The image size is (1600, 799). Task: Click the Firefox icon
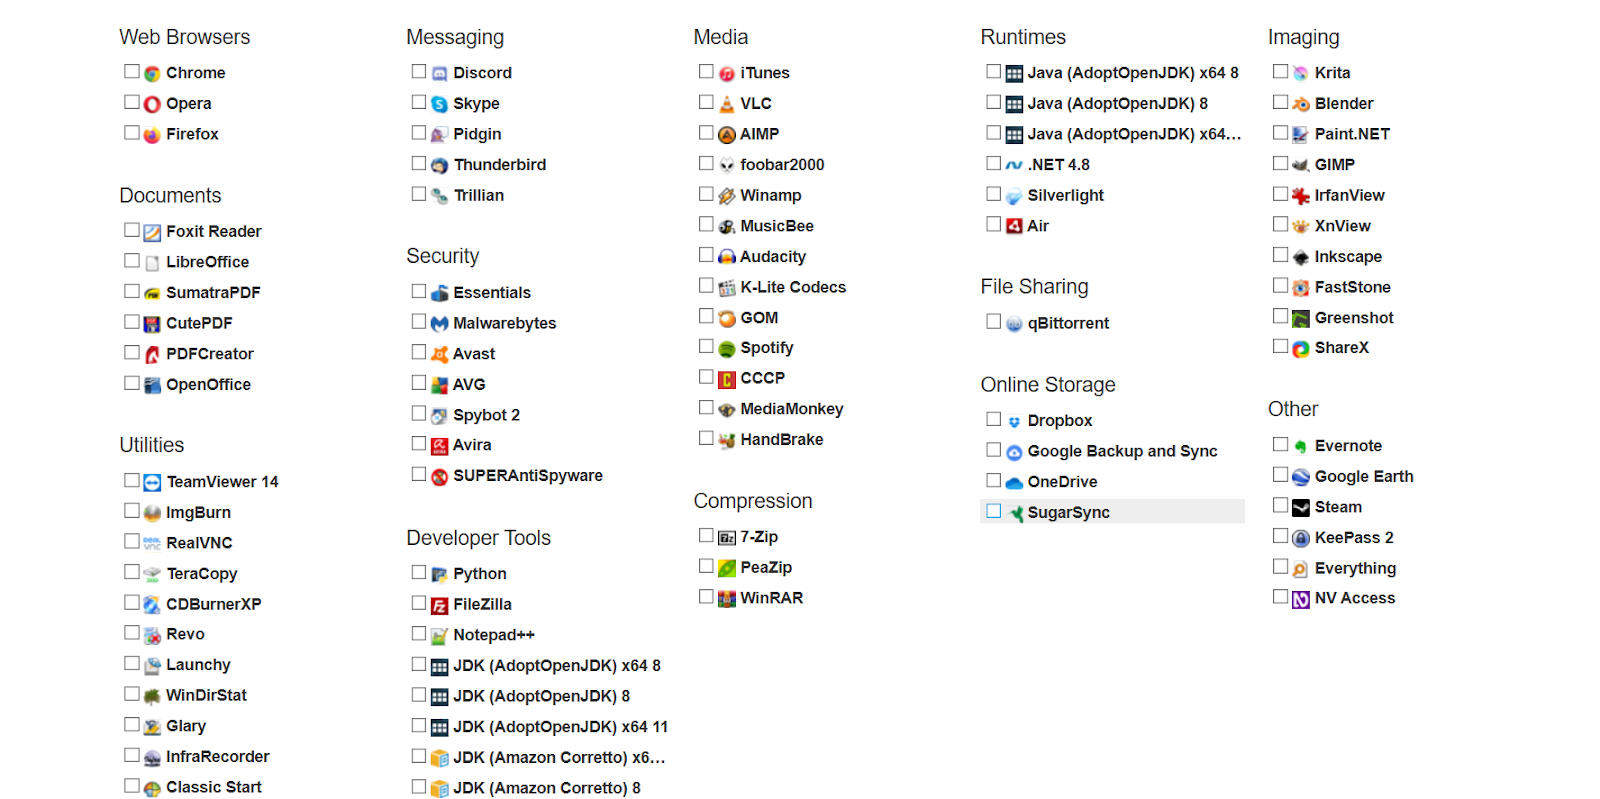tap(152, 135)
